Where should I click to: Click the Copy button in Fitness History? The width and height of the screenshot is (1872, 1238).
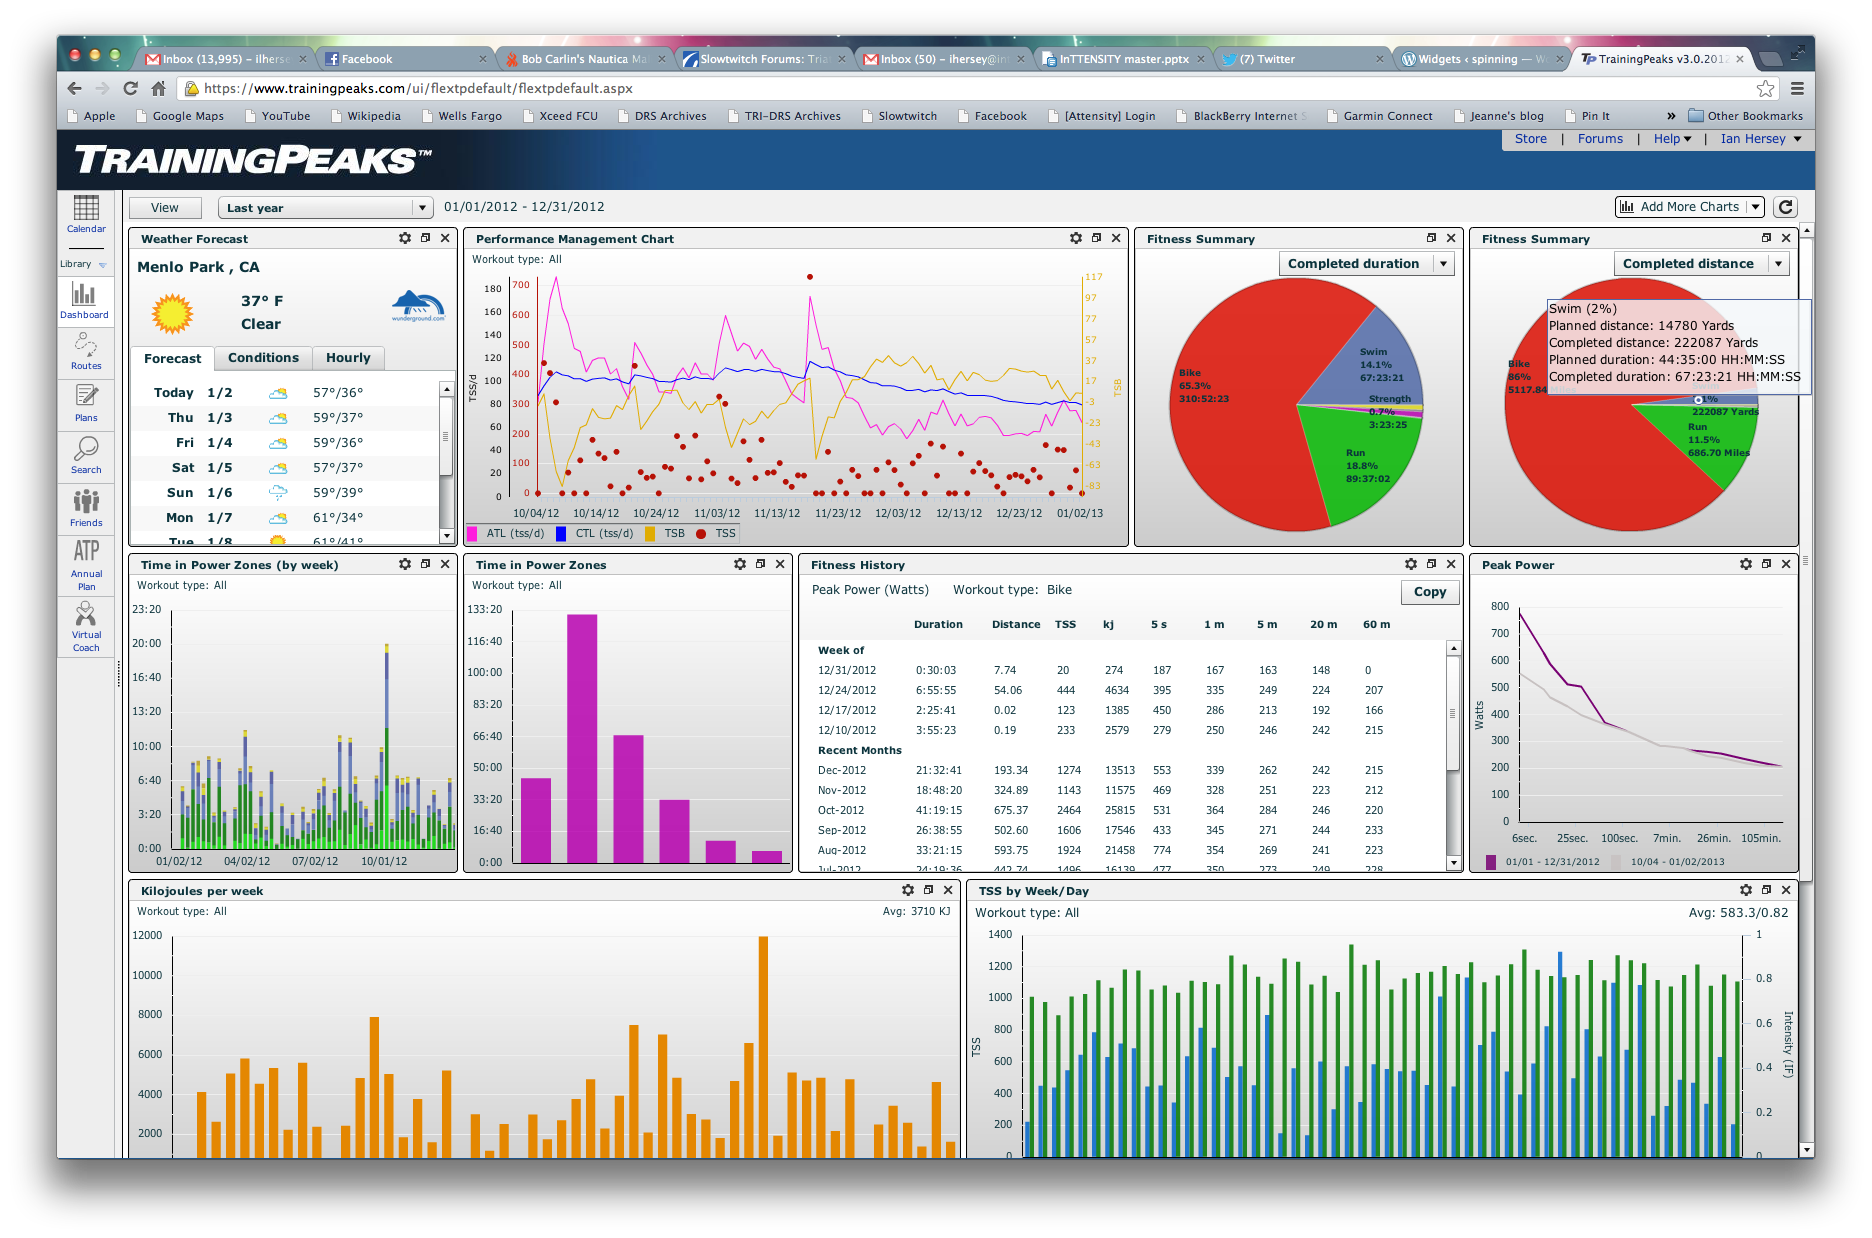coord(1429,592)
